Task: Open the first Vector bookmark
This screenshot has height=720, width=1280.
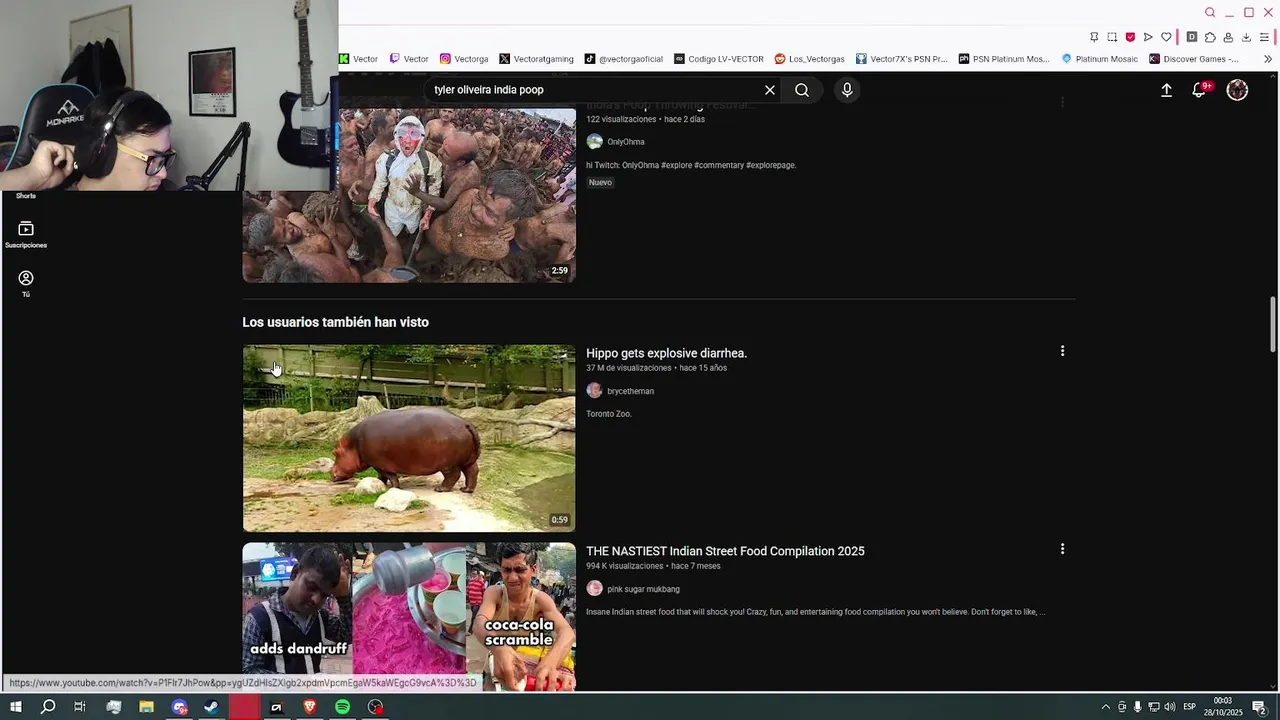Action: point(359,59)
